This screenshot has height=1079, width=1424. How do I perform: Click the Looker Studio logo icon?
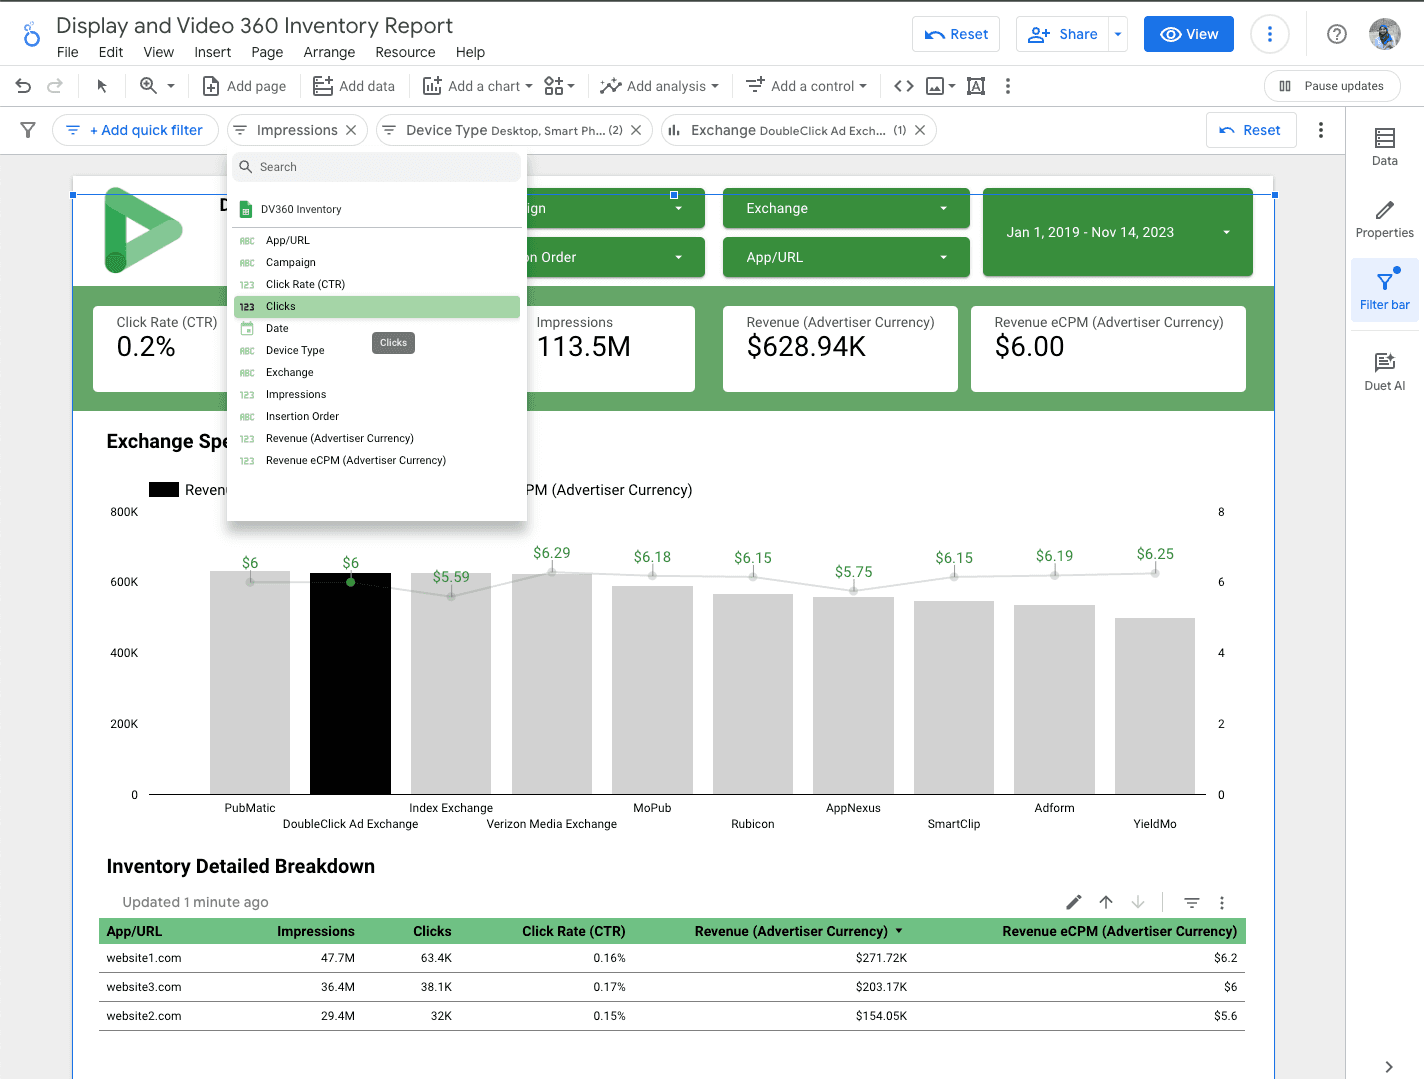coord(31,34)
